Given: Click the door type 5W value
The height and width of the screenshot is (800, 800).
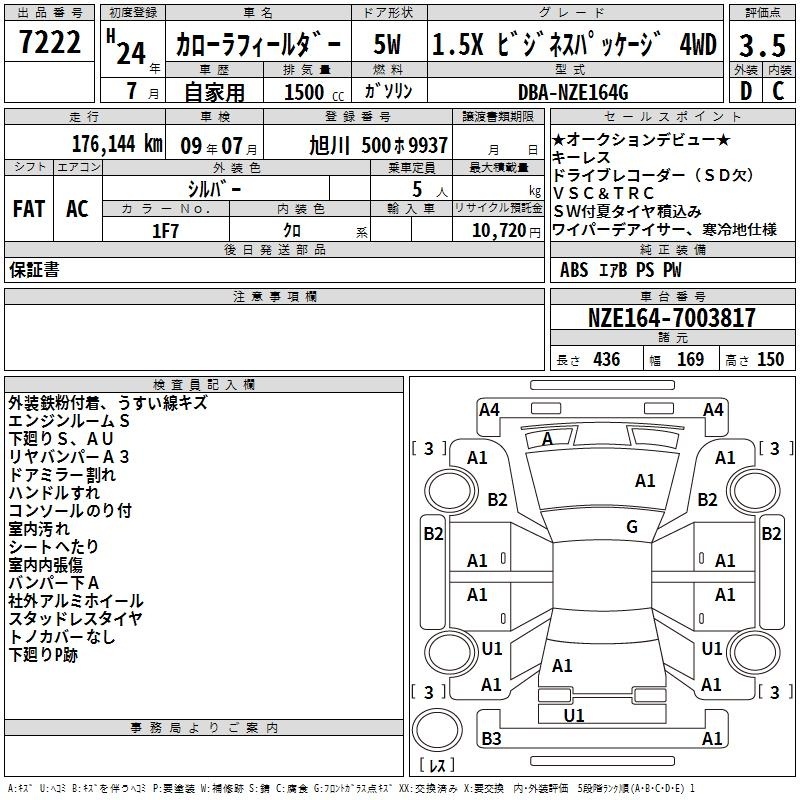Looking at the screenshot, I should click(387, 44).
